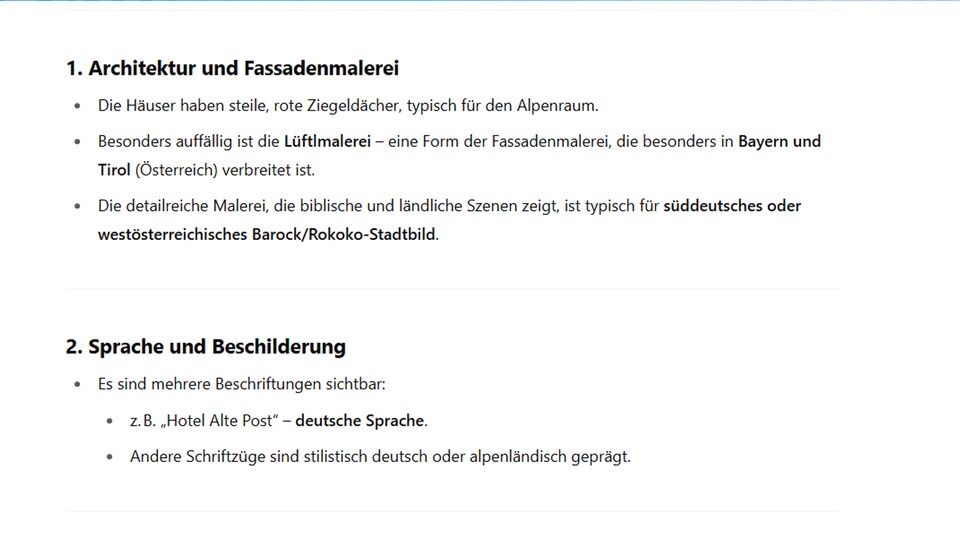Click the bold text "deutsche Sprache"
Screen dimensions: 960x540
(x=360, y=421)
